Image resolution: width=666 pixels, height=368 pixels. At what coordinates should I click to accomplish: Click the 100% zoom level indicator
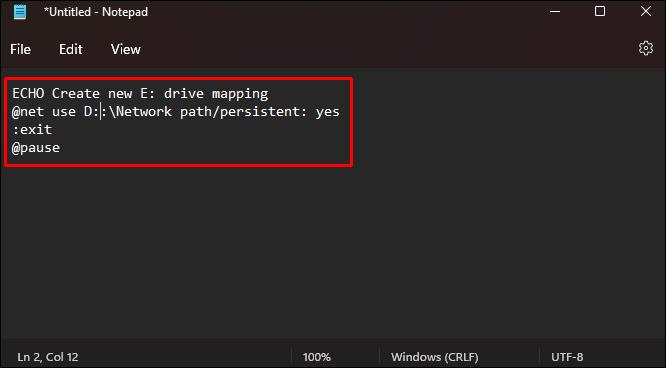point(316,357)
